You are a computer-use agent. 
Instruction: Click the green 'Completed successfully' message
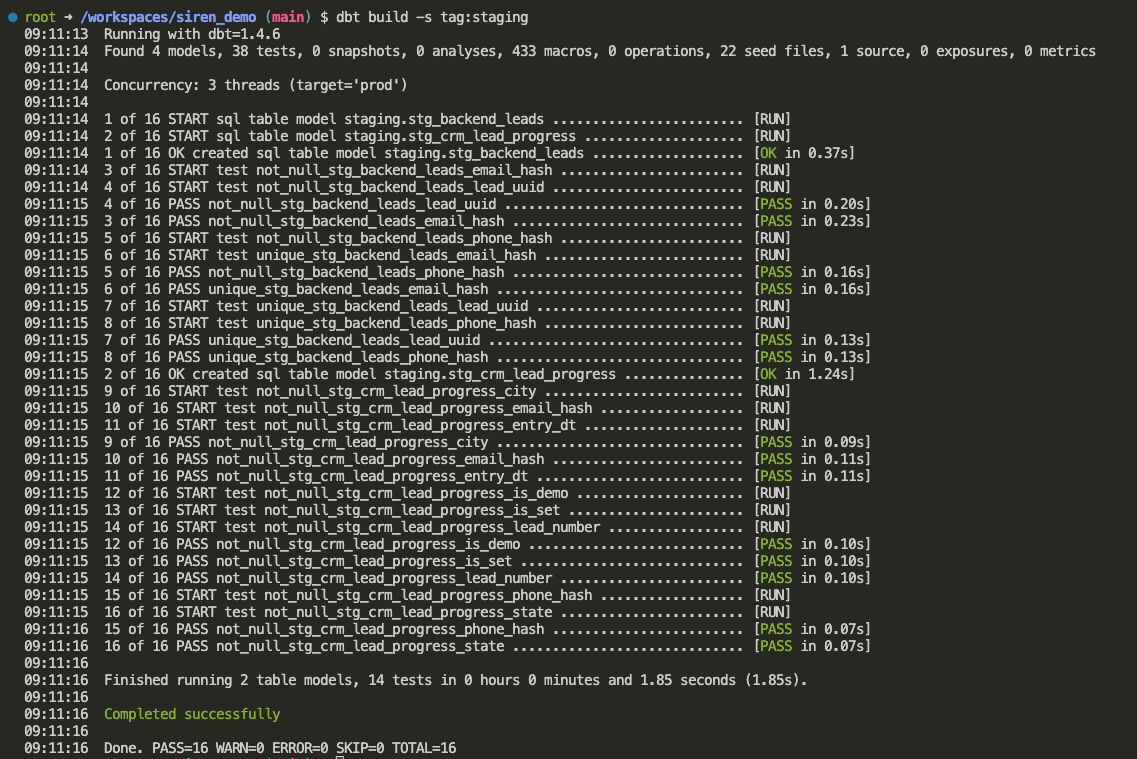pos(191,714)
